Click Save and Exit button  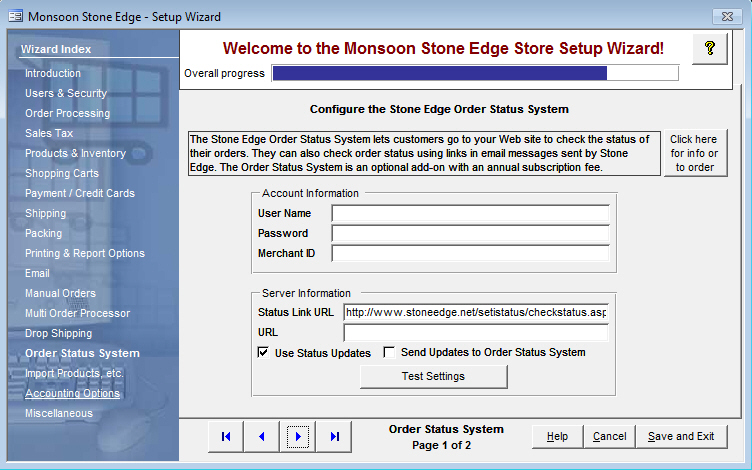pyautogui.click(x=681, y=436)
